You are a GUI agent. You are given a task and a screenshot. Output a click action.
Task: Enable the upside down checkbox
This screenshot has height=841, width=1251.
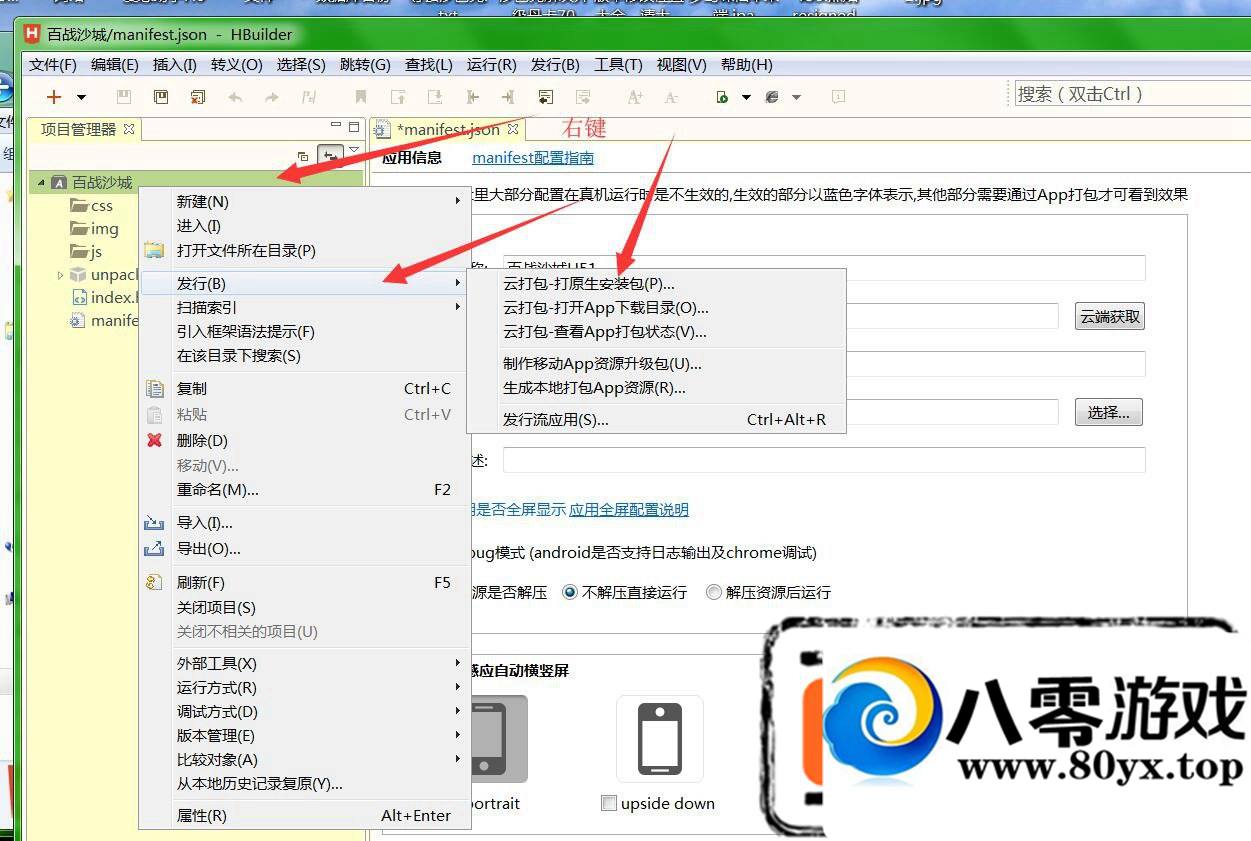(609, 803)
